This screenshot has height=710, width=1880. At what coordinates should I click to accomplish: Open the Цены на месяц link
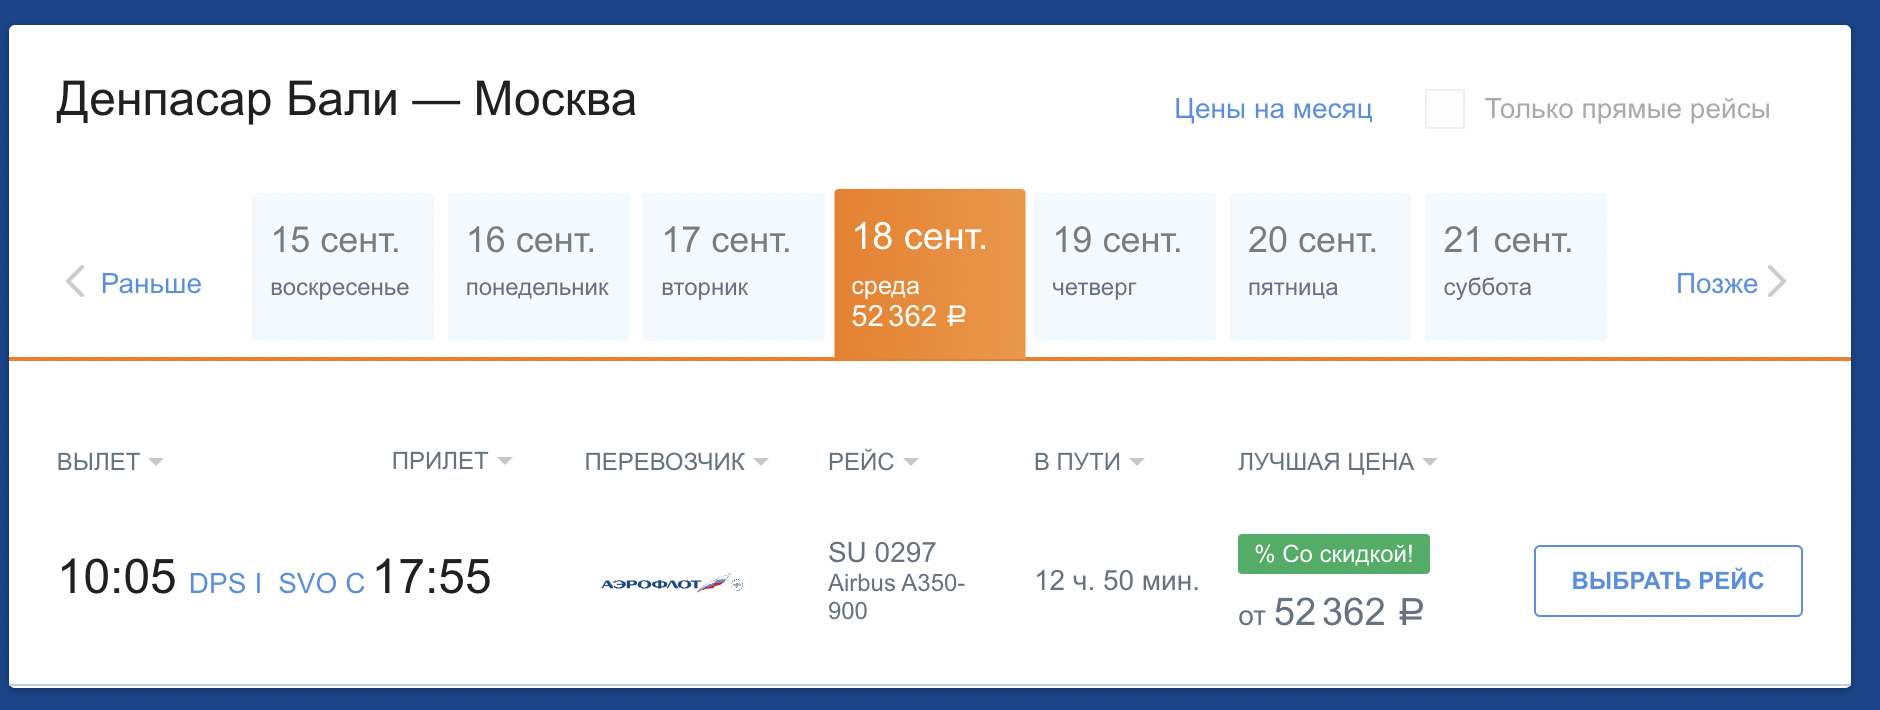(1273, 109)
